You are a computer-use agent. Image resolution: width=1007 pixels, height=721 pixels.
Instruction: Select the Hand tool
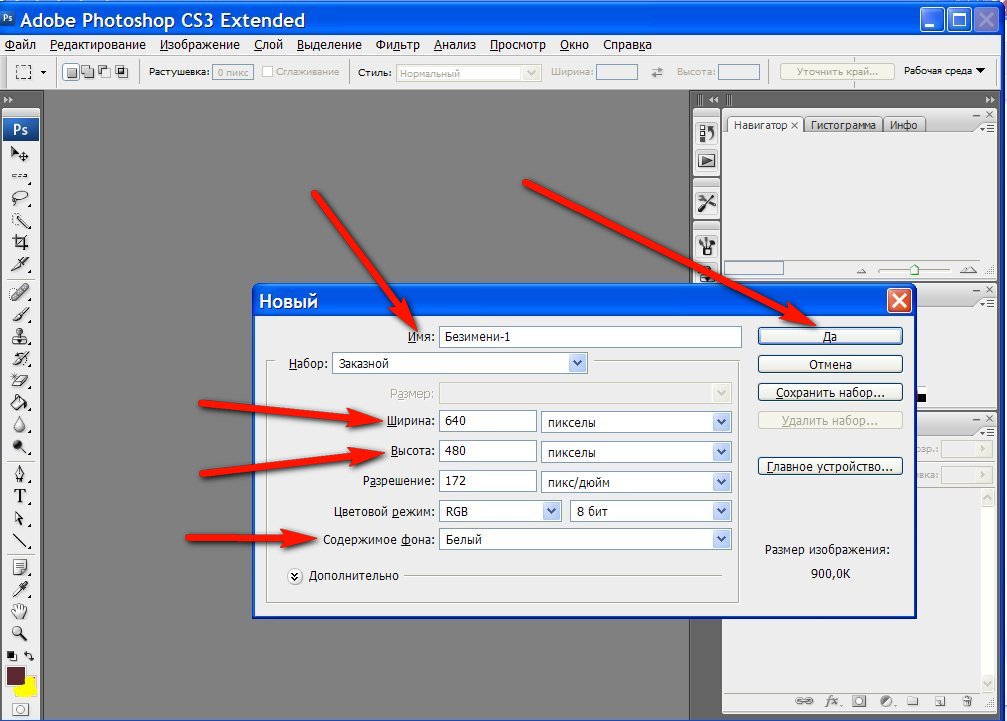click(x=20, y=611)
